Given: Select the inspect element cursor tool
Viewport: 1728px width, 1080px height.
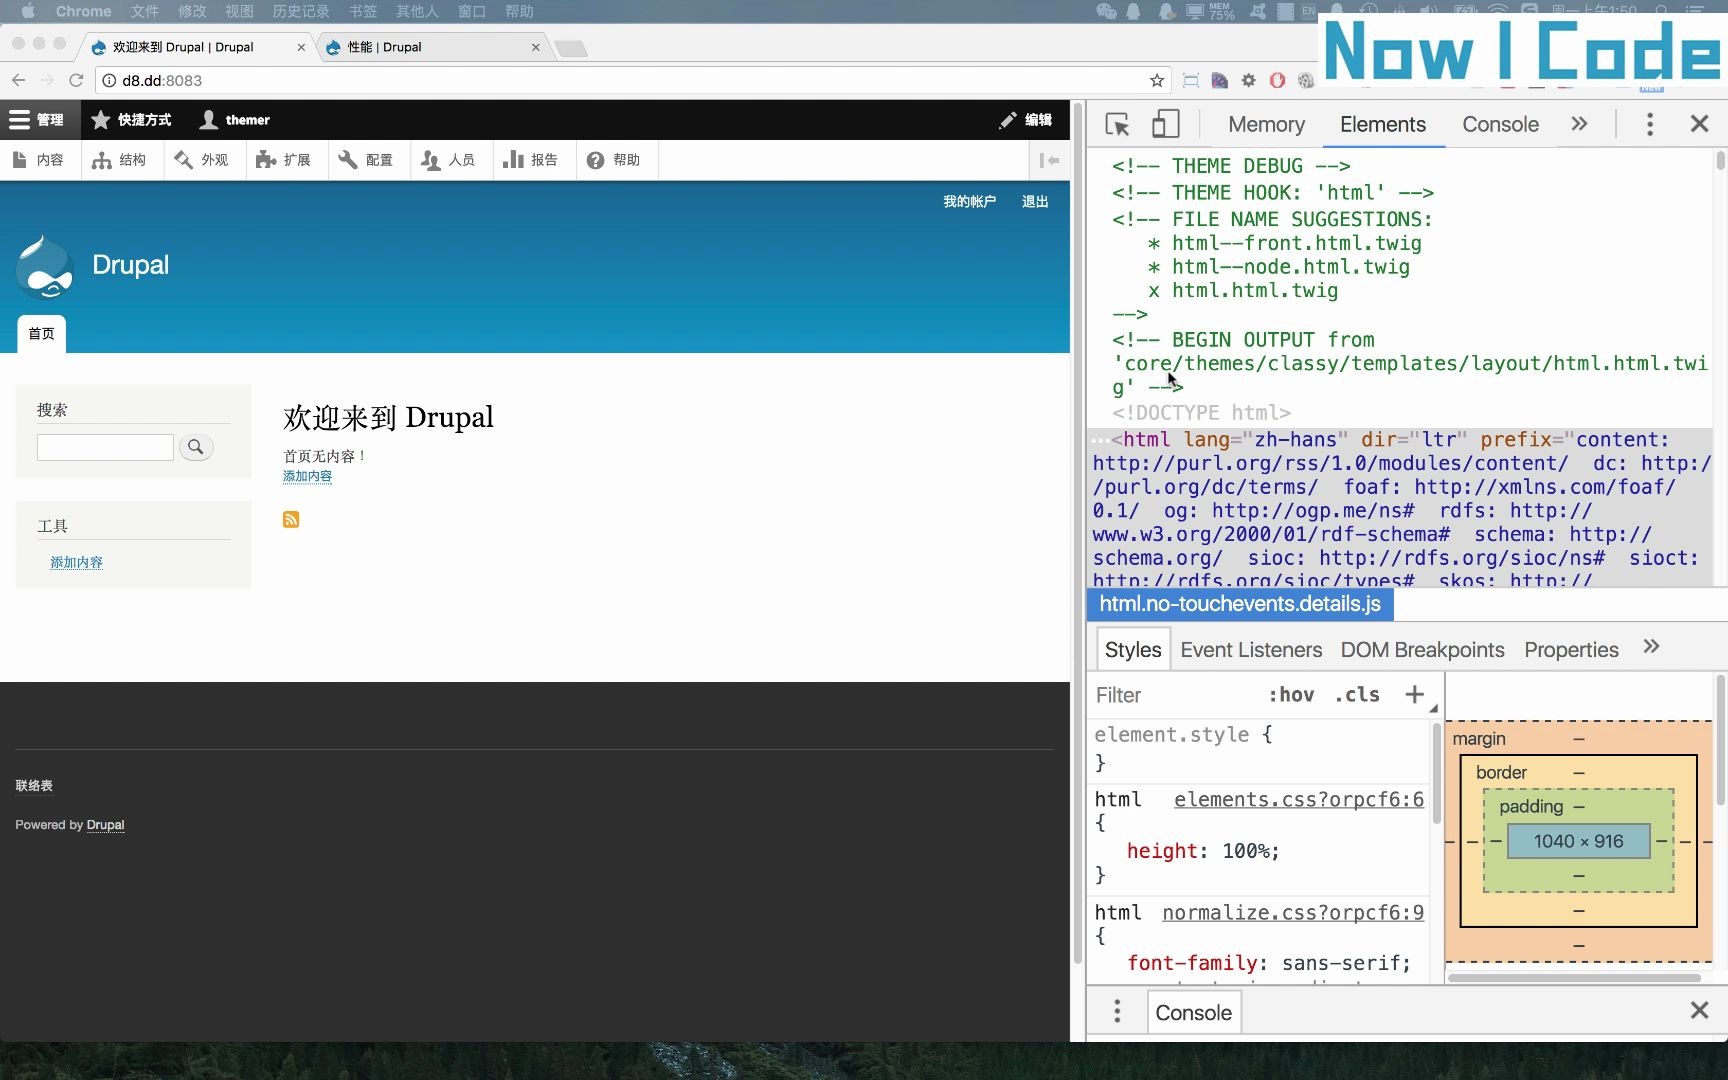Looking at the screenshot, I should point(1116,123).
